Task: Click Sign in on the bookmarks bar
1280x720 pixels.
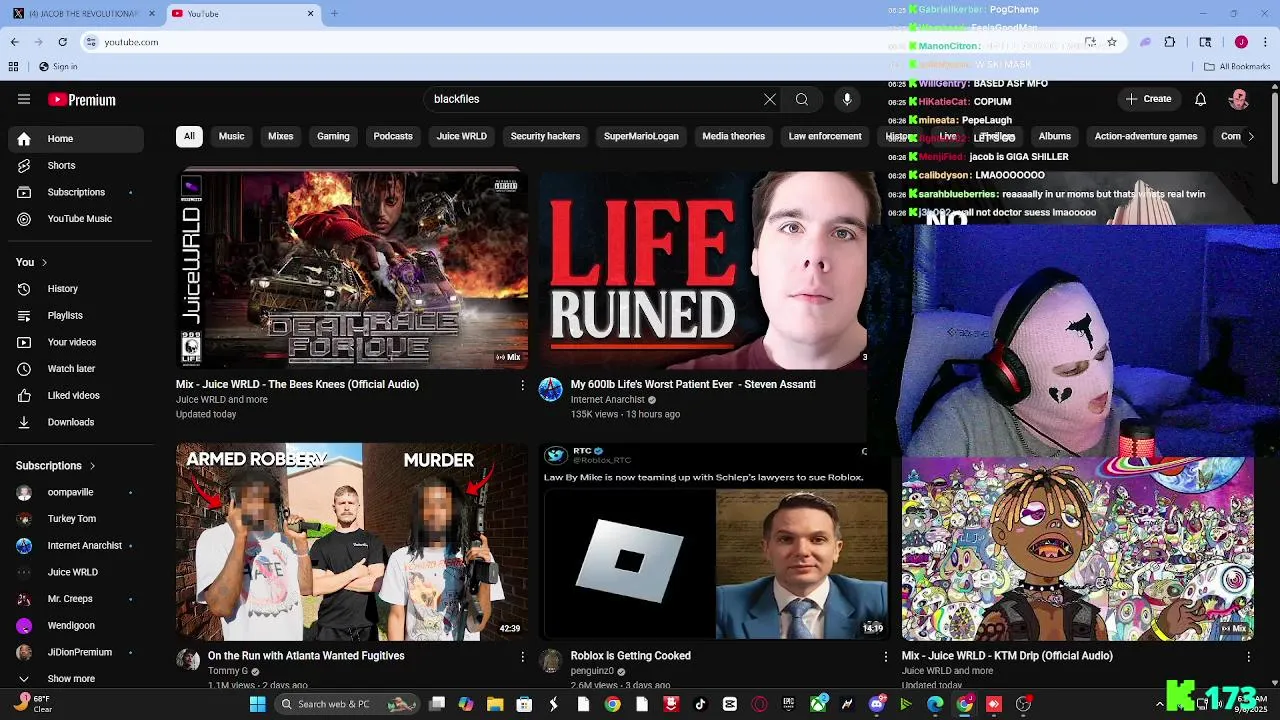Action: pyautogui.click(x=58, y=67)
